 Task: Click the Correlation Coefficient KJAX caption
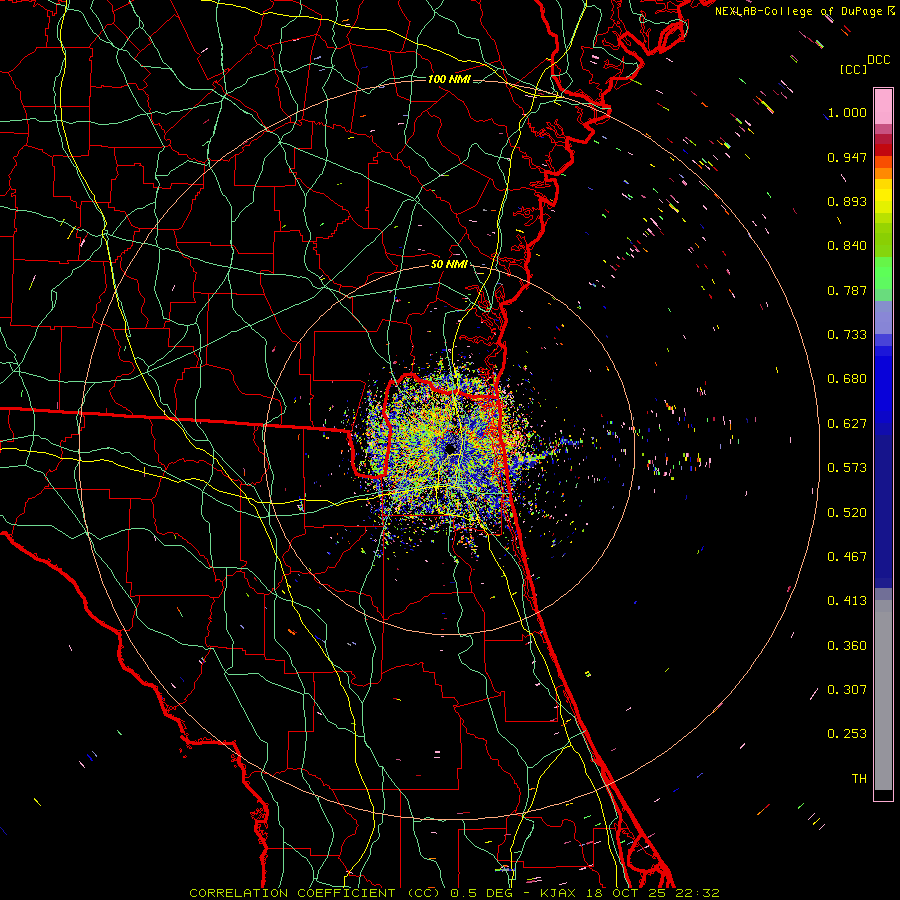455,893
